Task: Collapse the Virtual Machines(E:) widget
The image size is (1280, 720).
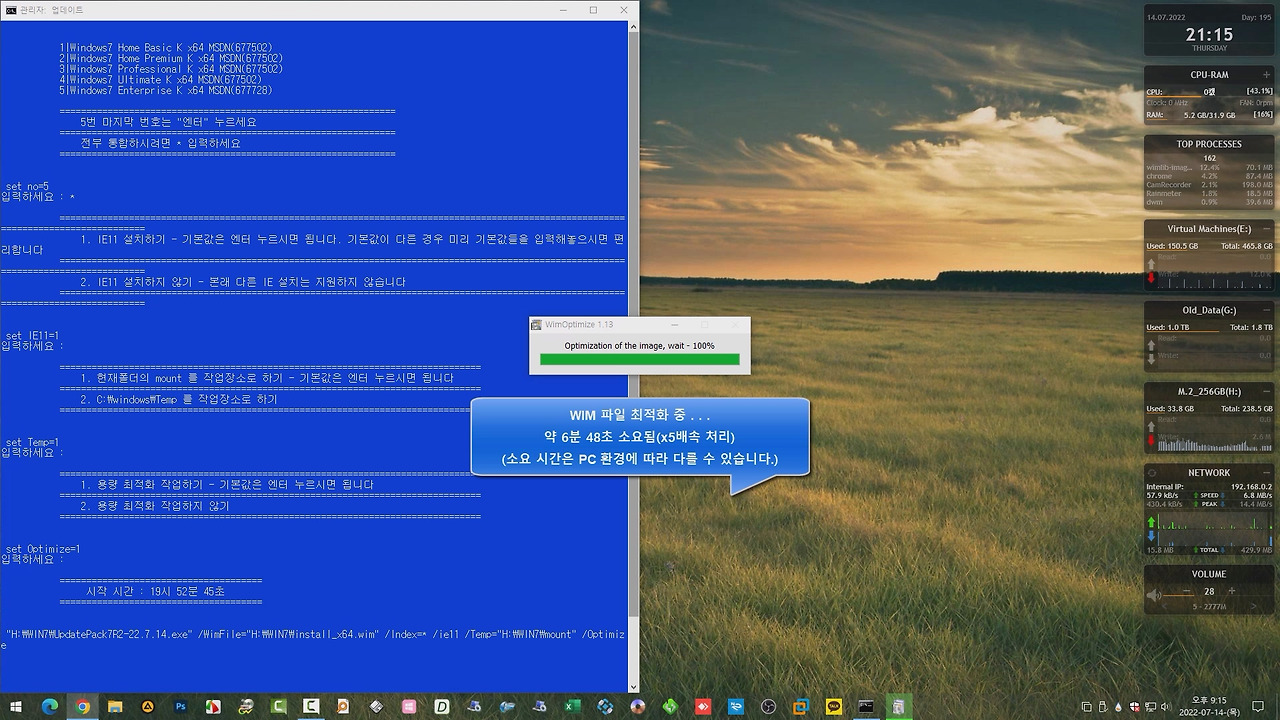Action: pos(1266,229)
